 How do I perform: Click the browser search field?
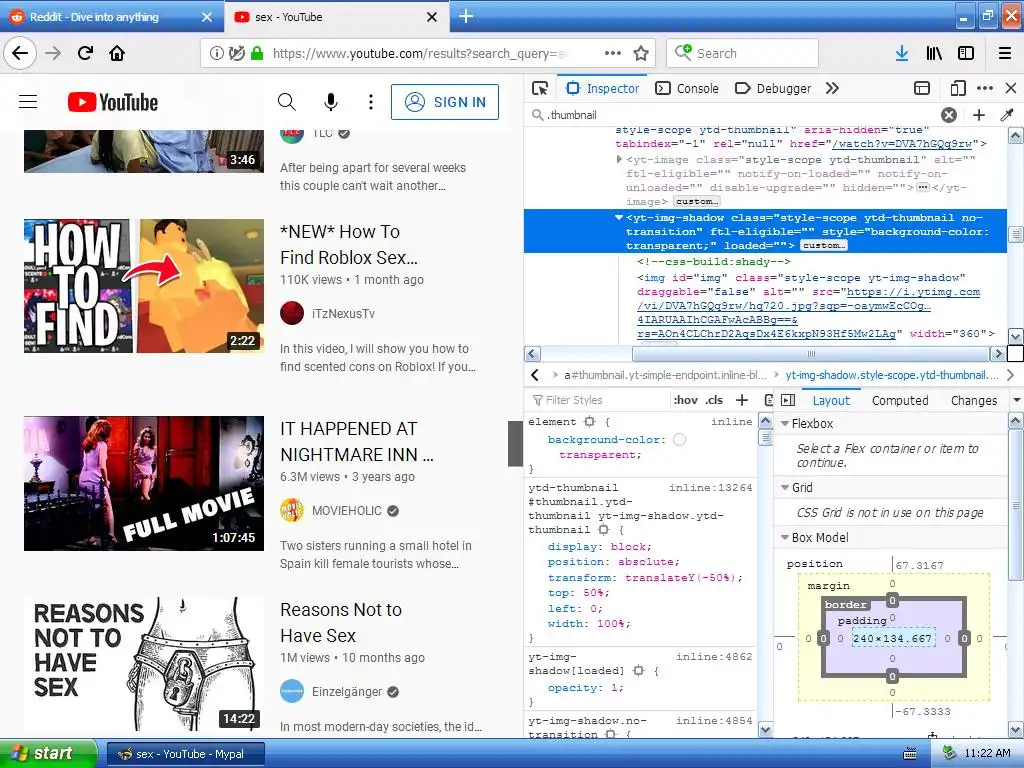click(x=743, y=53)
